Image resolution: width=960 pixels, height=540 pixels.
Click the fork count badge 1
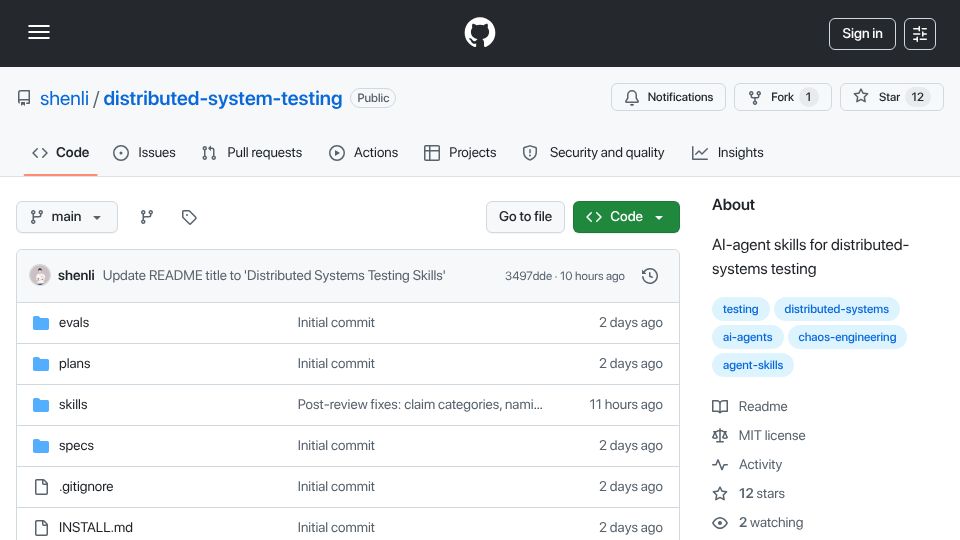pyautogui.click(x=808, y=97)
